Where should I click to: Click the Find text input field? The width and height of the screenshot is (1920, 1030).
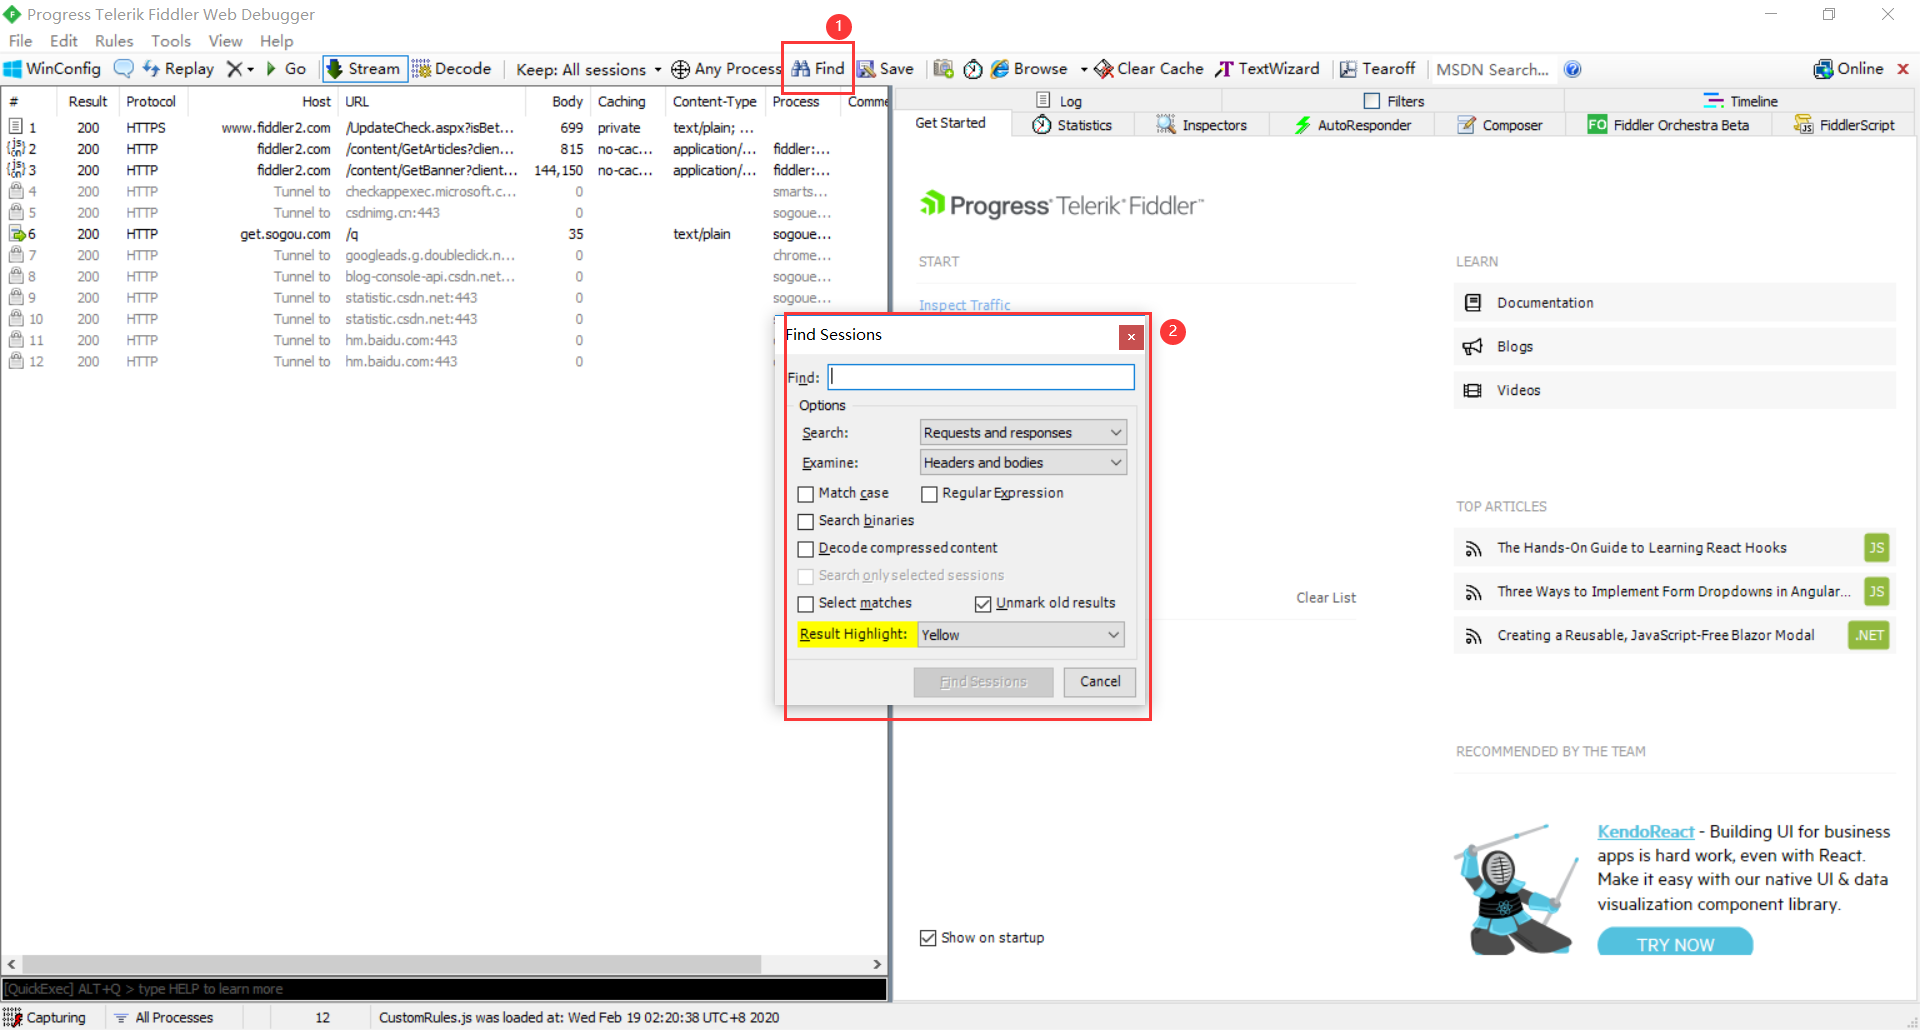coord(981,377)
